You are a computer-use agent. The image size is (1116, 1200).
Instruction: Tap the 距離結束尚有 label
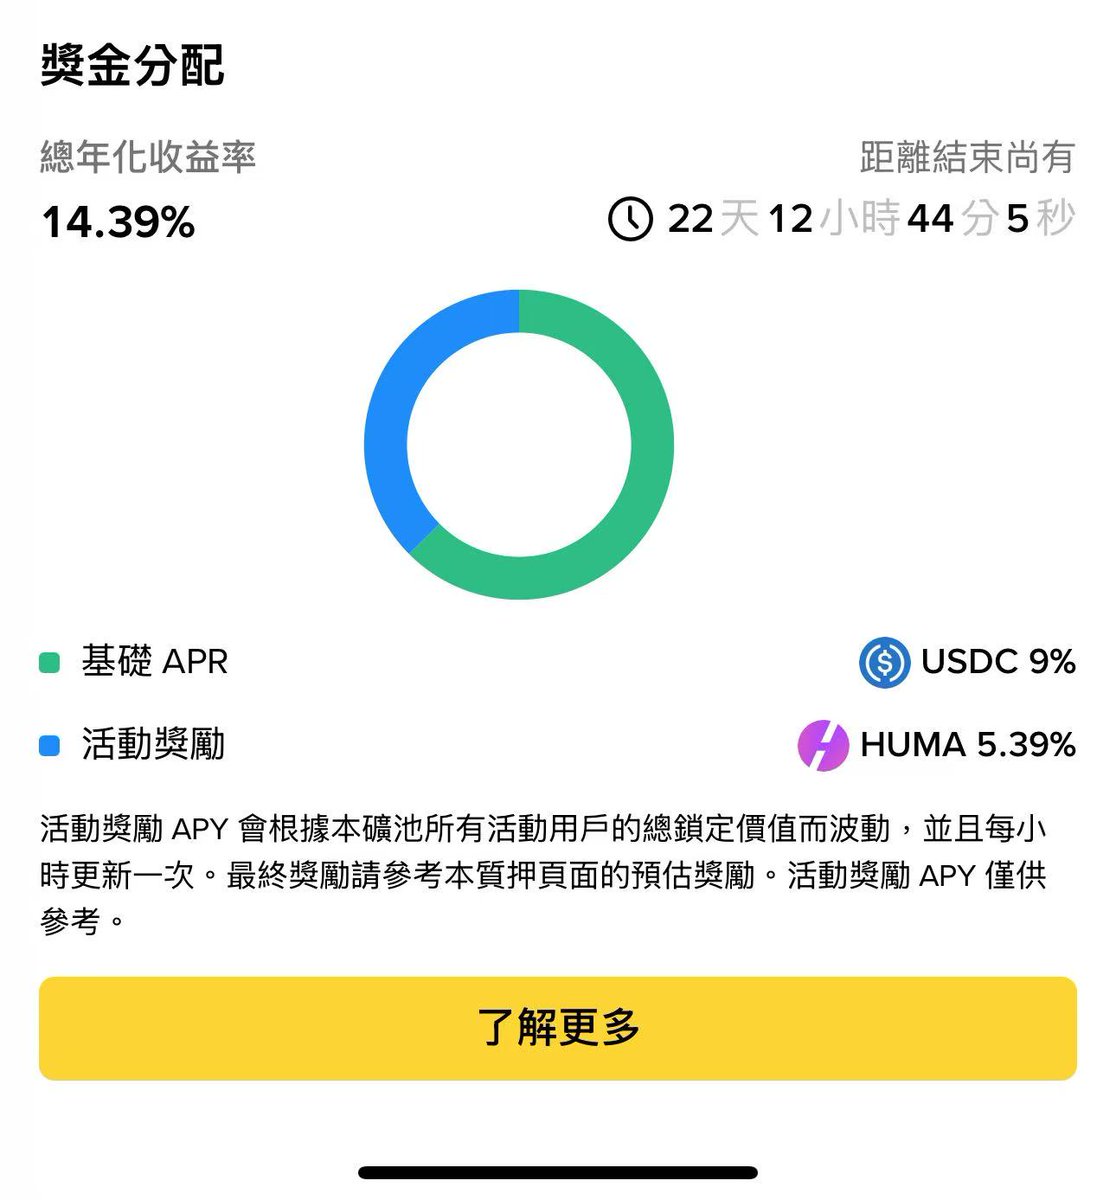click(x=967, y=158)
